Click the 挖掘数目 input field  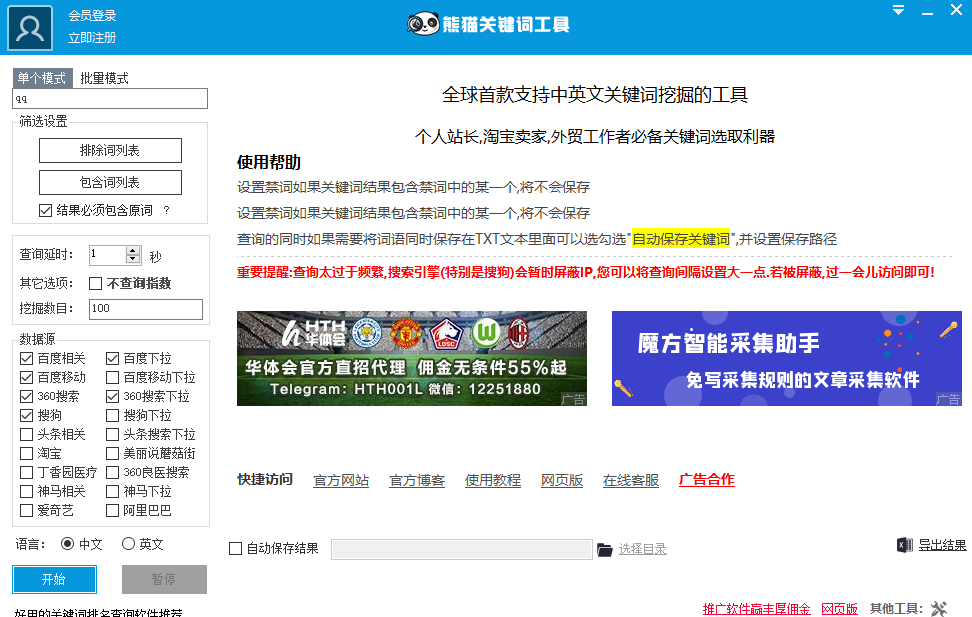coord(146,309)
